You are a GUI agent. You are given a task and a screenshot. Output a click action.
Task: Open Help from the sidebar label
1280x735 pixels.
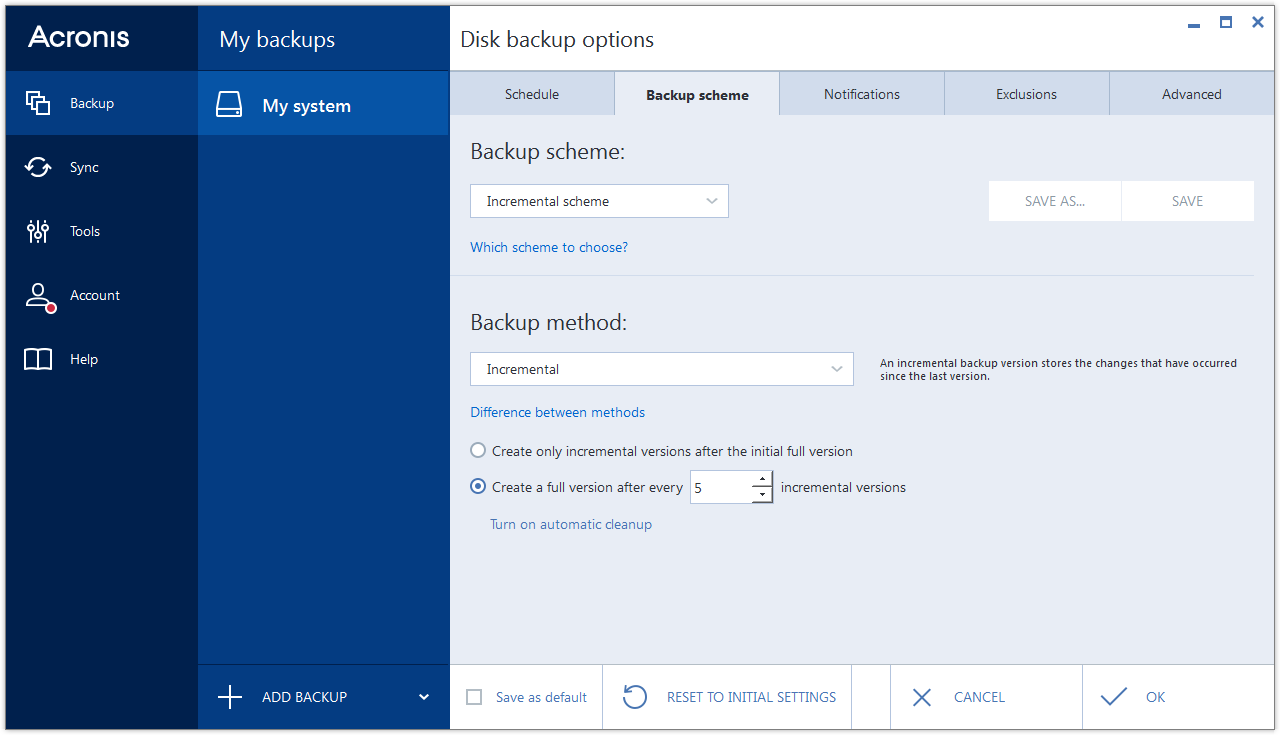pyautogui.click(x=84, y=359)
